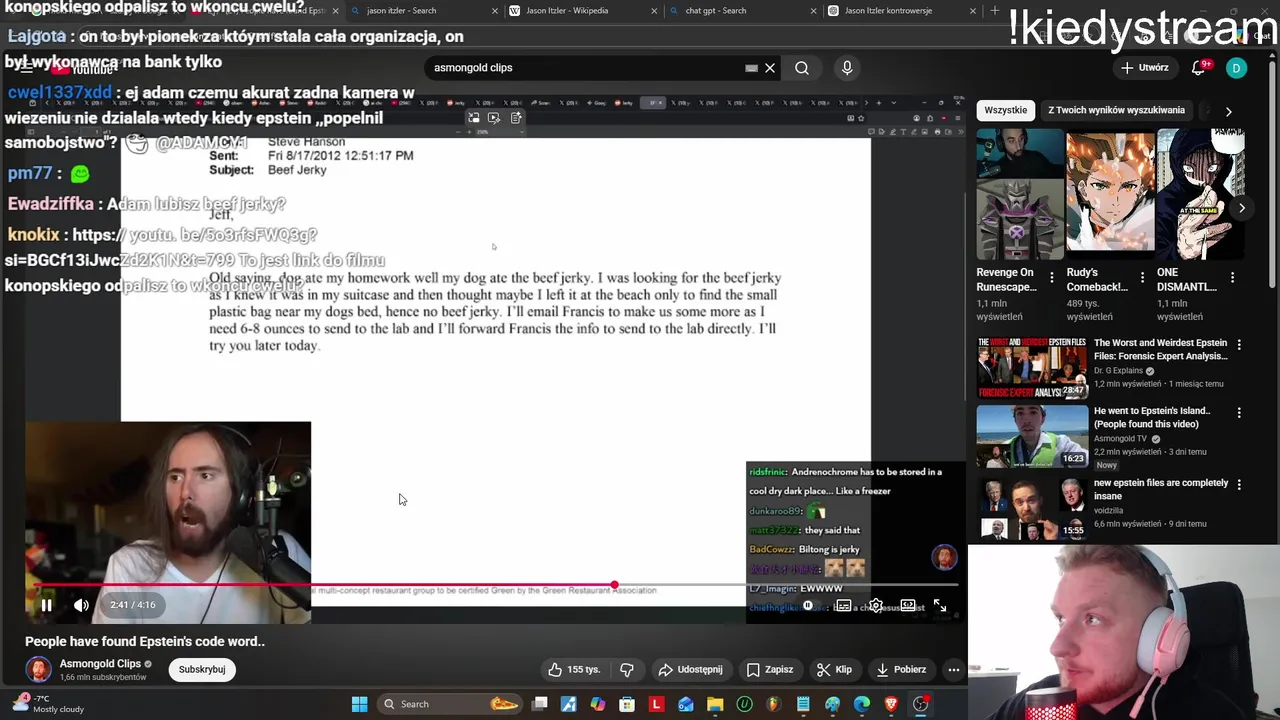
Task: Open options for the Worst and Weirdest Epstein Files video
Action: coord(1239,344)
